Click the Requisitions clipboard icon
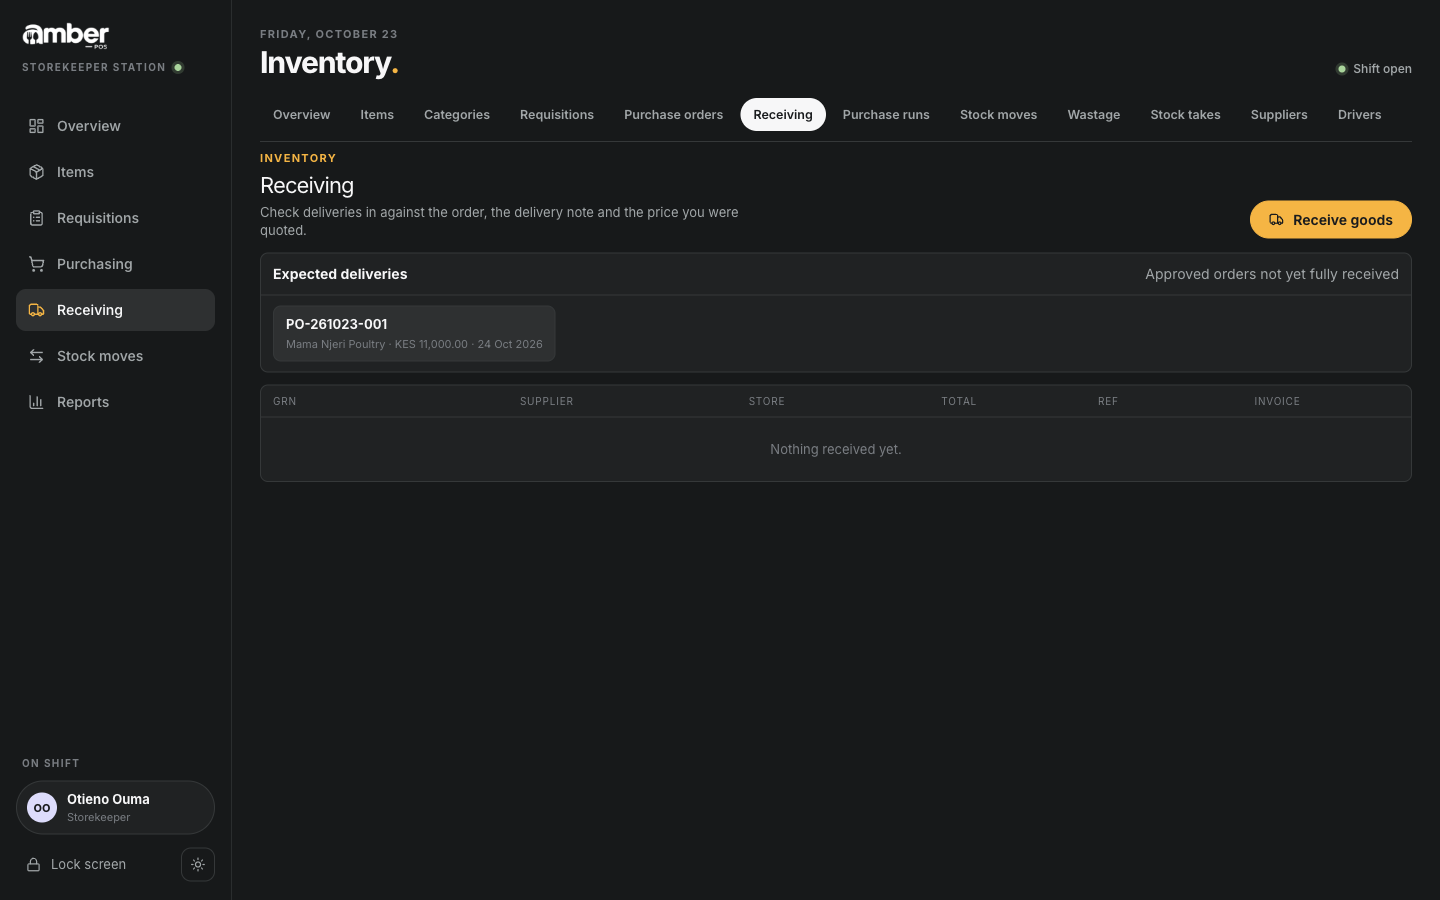1440x900 pixels. point(36,218)
